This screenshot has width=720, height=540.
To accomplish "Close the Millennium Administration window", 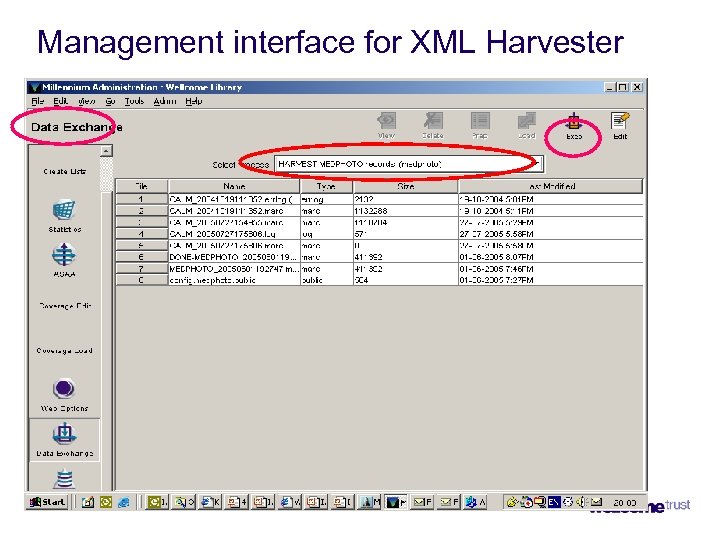I will [637, 87].
